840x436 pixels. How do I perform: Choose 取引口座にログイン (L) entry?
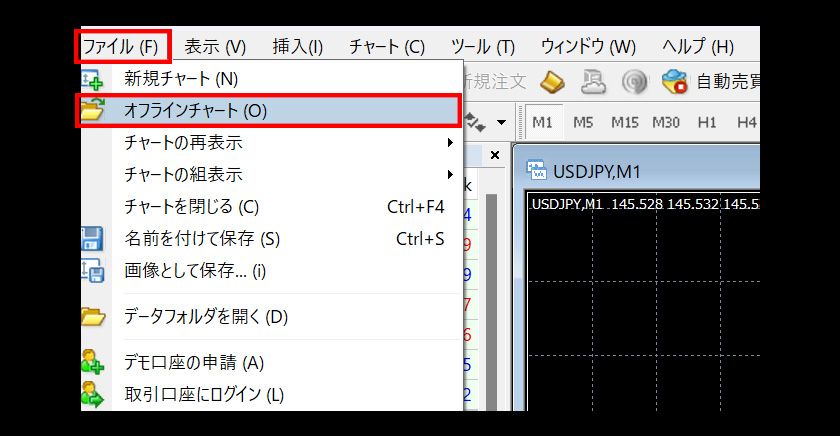pyautogui.click(x=203, y=395)
